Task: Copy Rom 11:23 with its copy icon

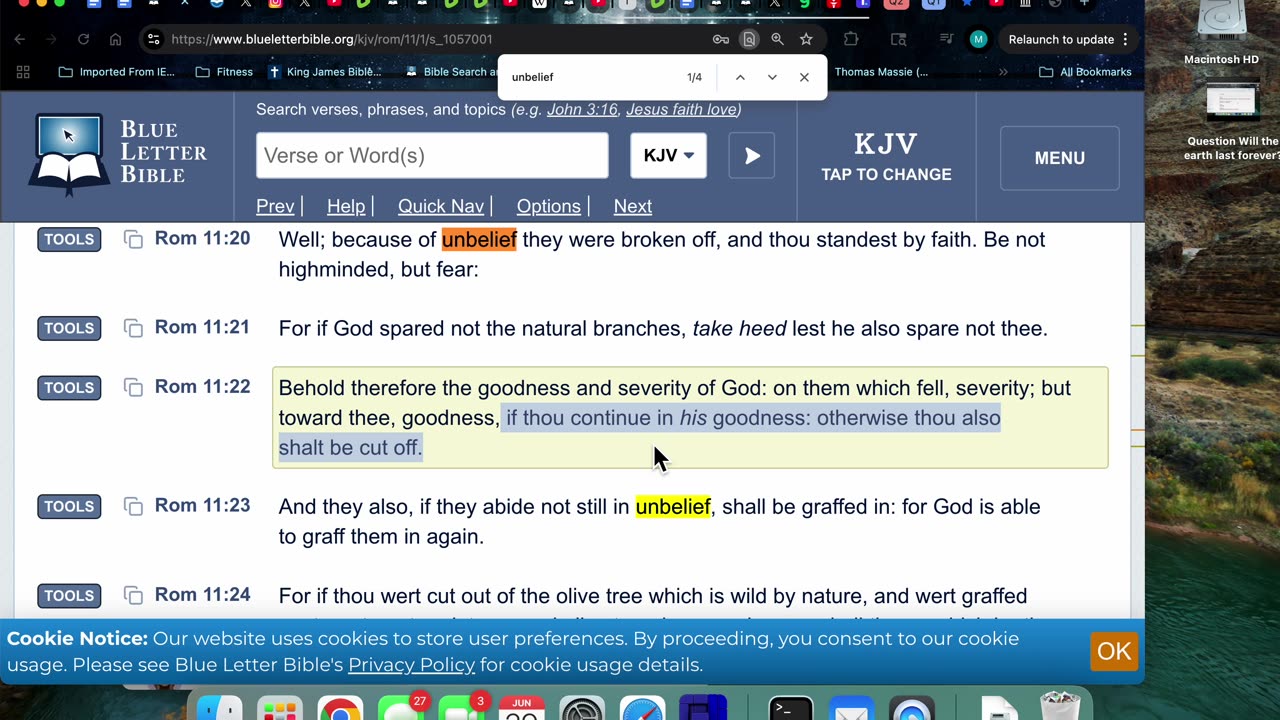Action: click(133, 506)
